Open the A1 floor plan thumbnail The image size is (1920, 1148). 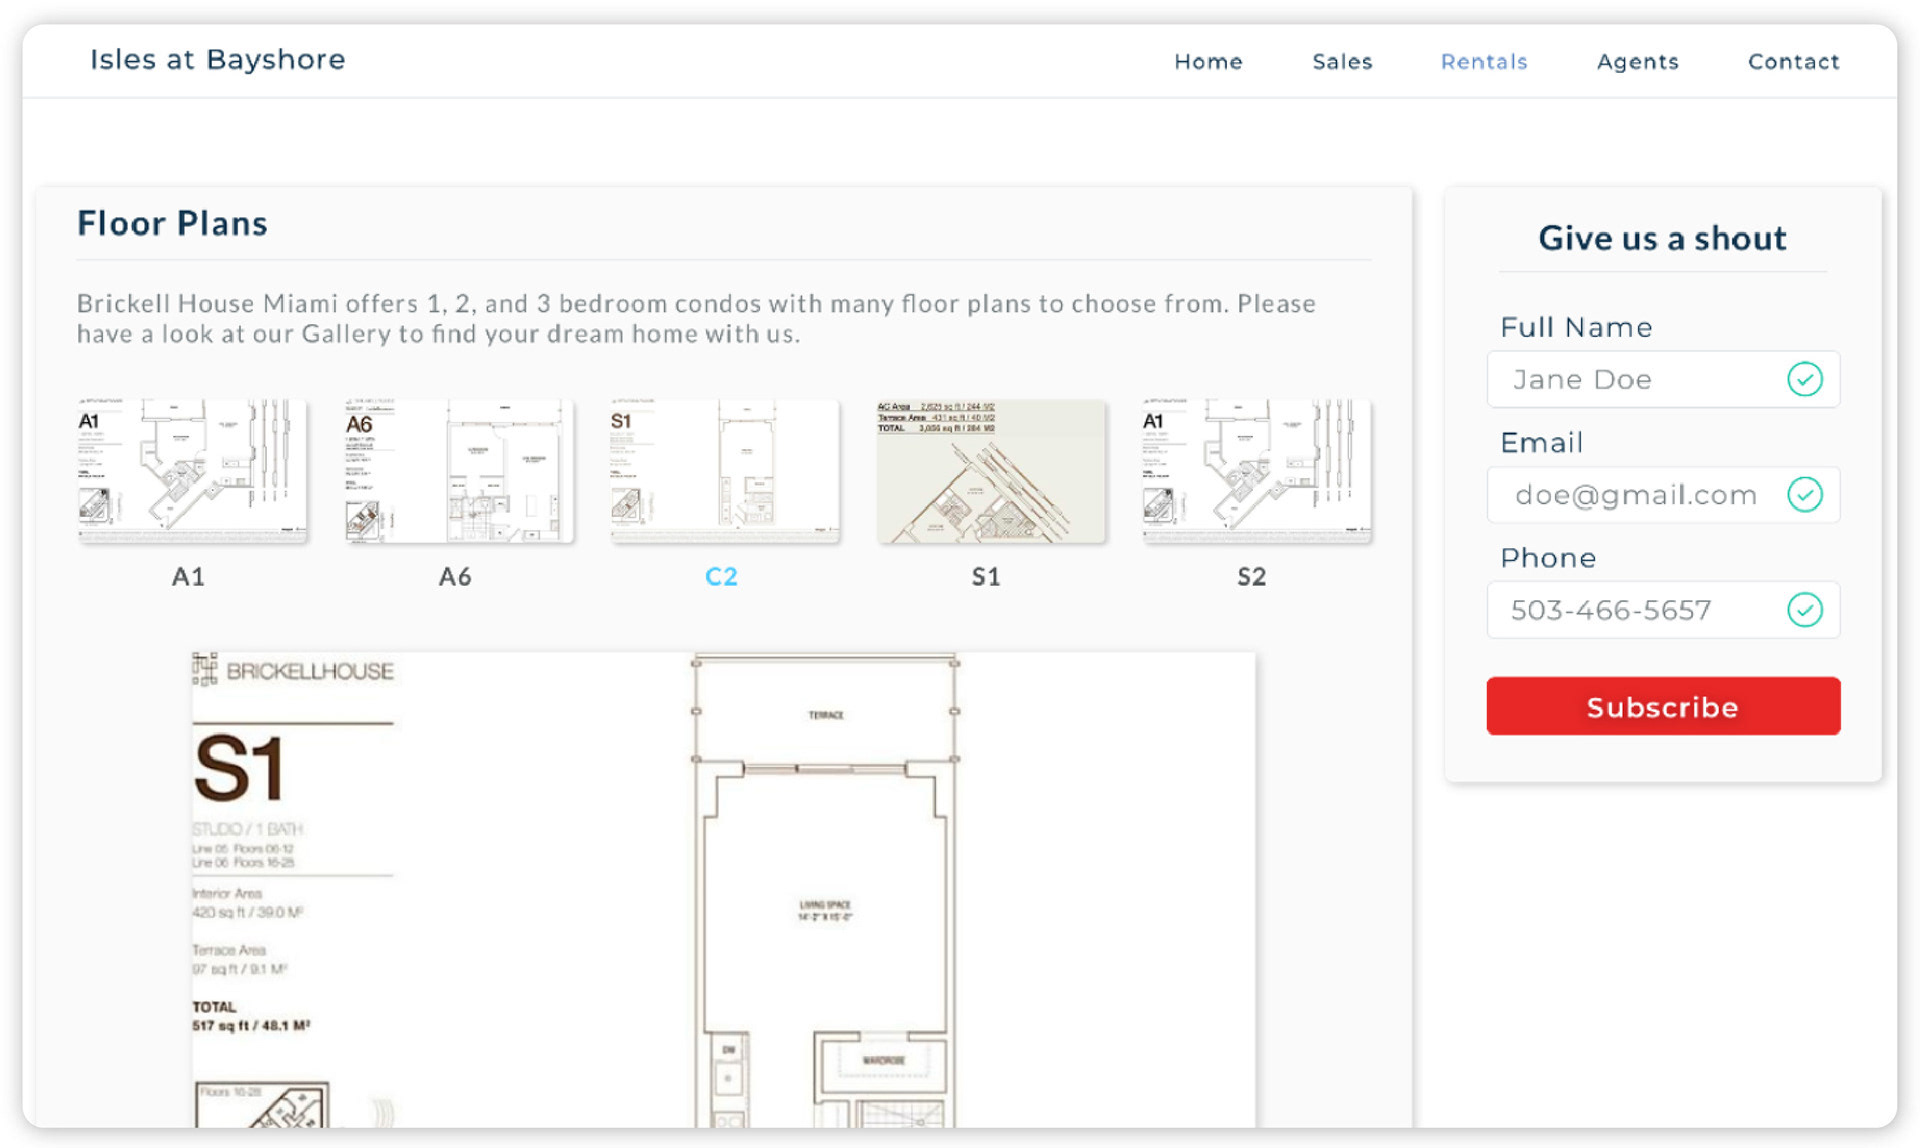point(192,471)
